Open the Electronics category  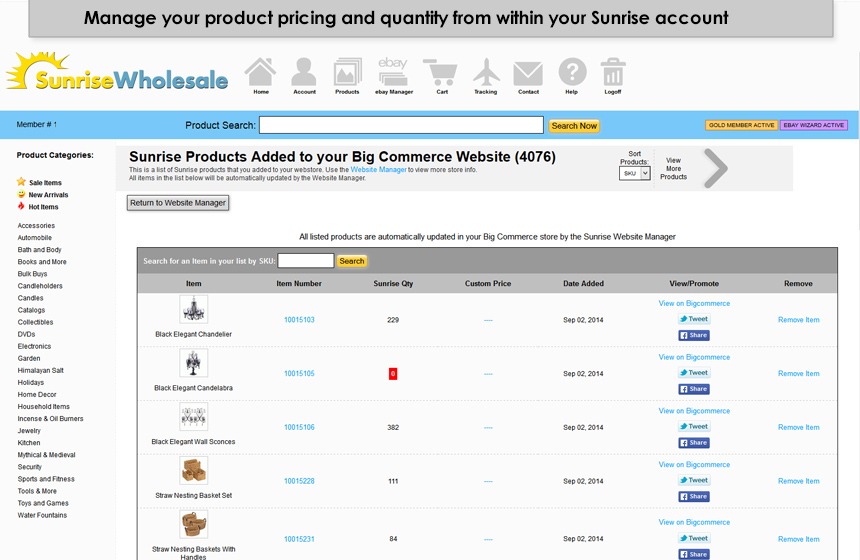(34, 346)
